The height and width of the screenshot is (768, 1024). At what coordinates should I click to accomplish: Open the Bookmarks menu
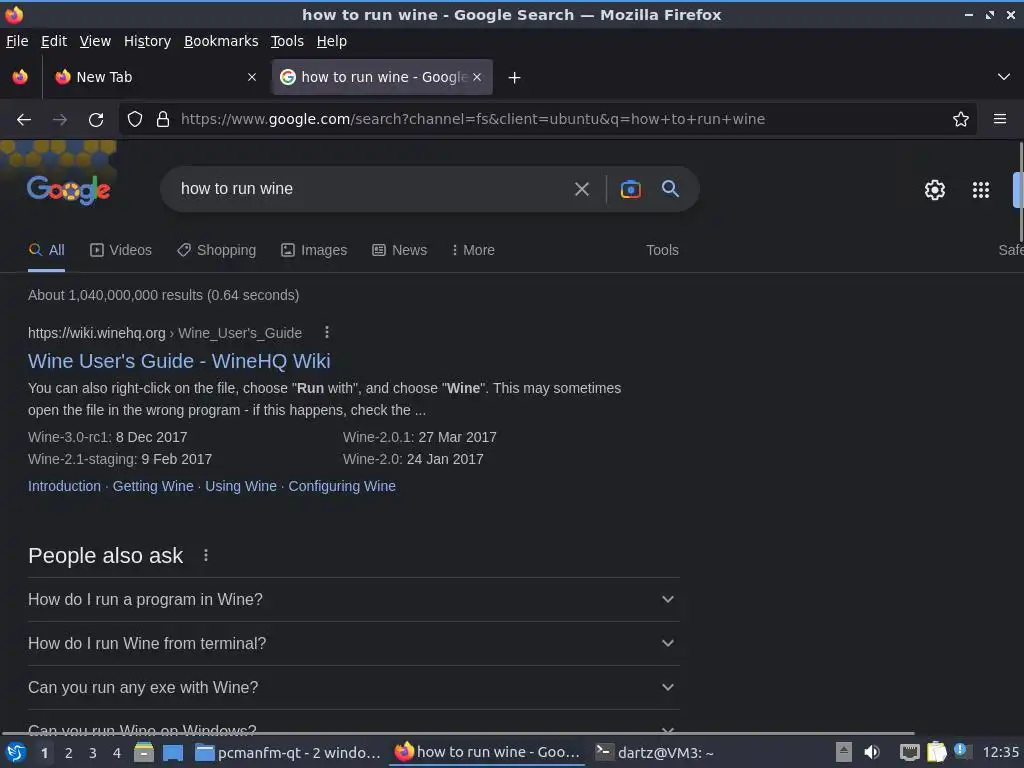(x=221, y=41)
